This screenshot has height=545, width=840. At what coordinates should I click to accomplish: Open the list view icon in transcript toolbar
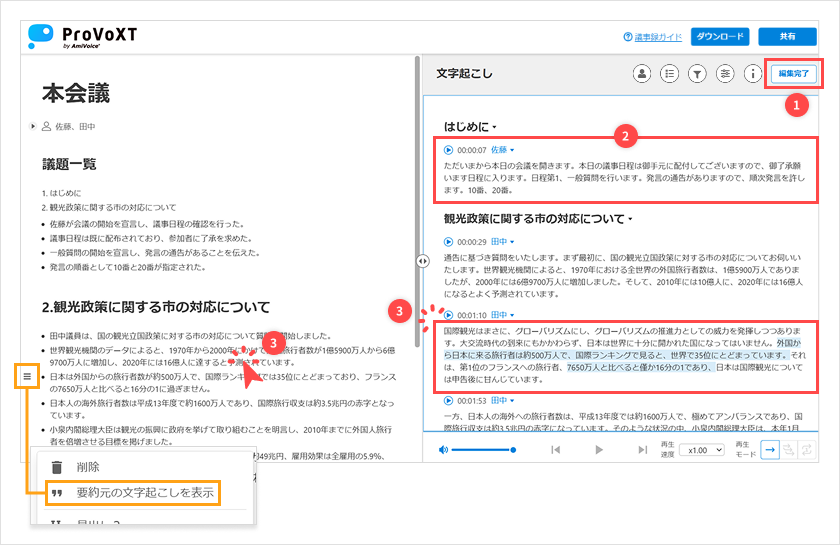coord(670,73)
